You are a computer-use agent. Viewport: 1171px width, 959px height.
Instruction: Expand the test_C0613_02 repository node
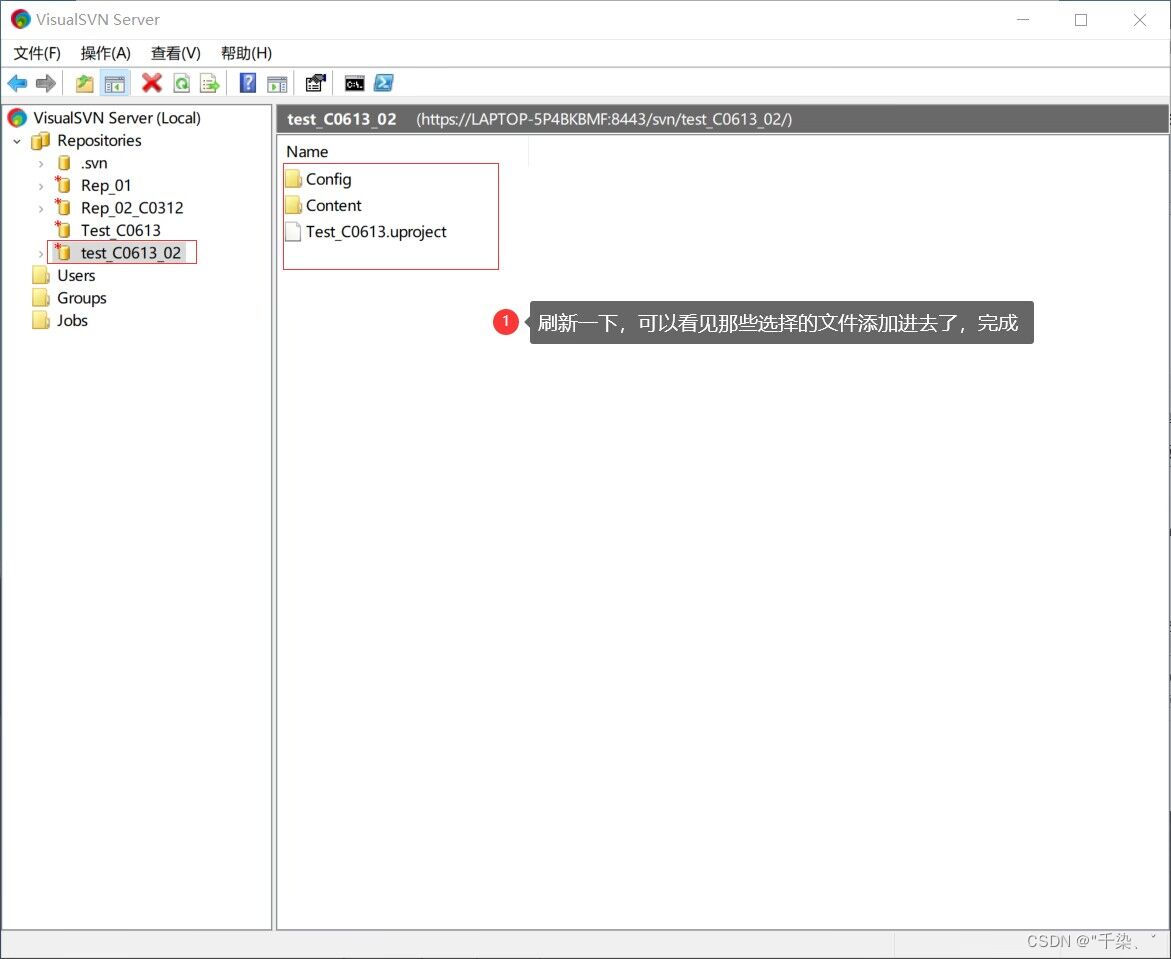point(40,252)
